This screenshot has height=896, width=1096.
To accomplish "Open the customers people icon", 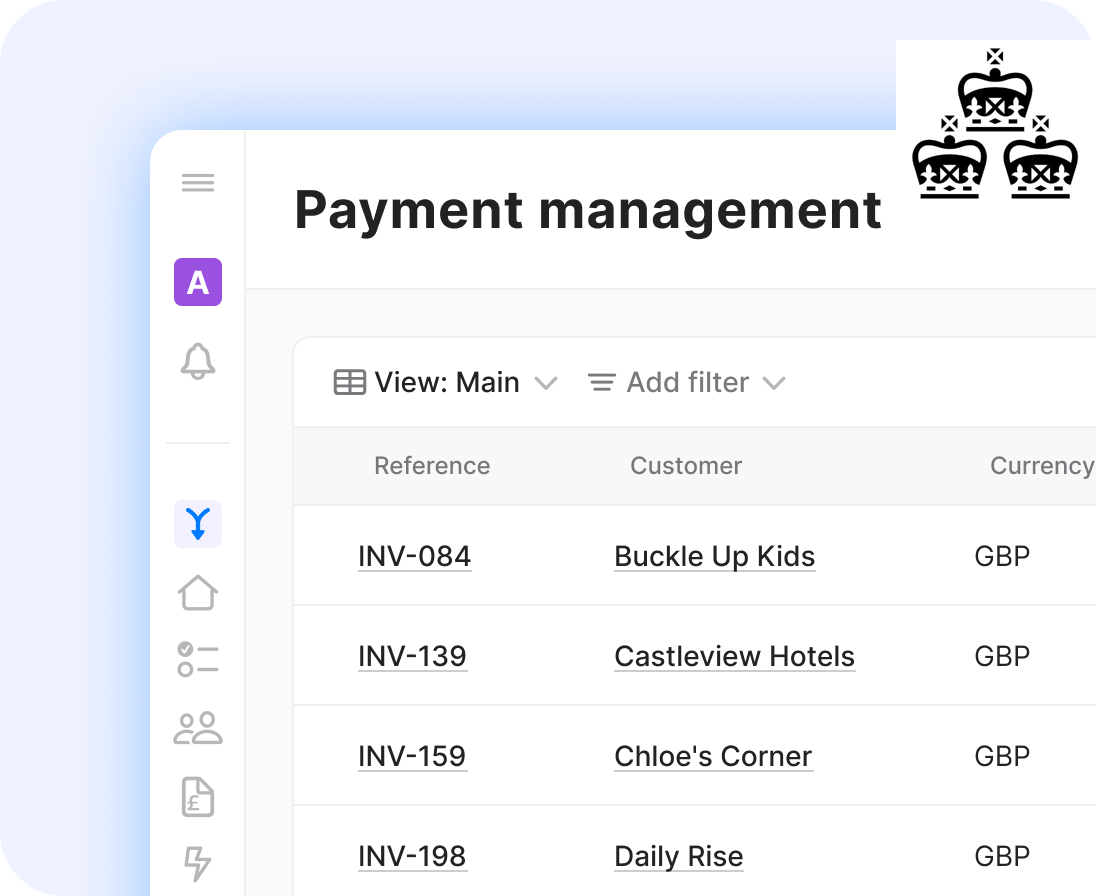I will [x=198, y=728].
